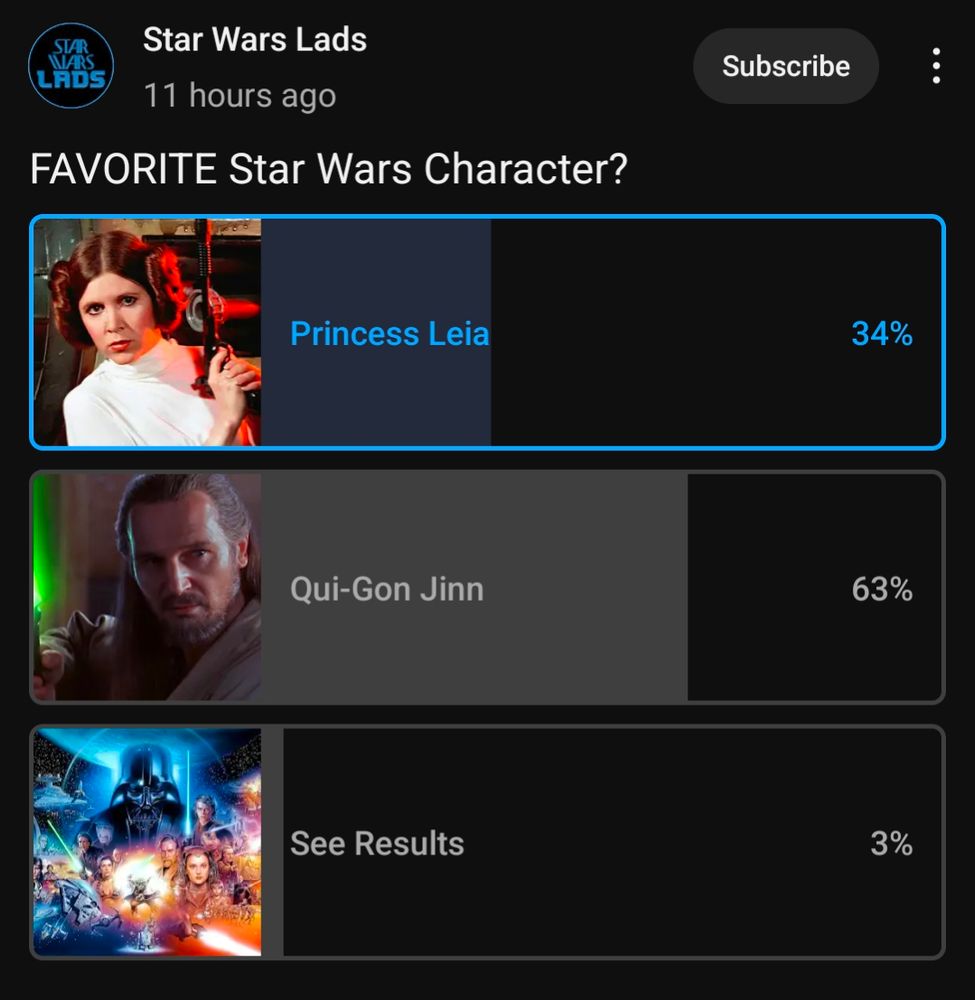The image size is (975, 1000).
Task: Click the 'FAVORITE Star Wars Character?' poll question
Action: point(329,169)
